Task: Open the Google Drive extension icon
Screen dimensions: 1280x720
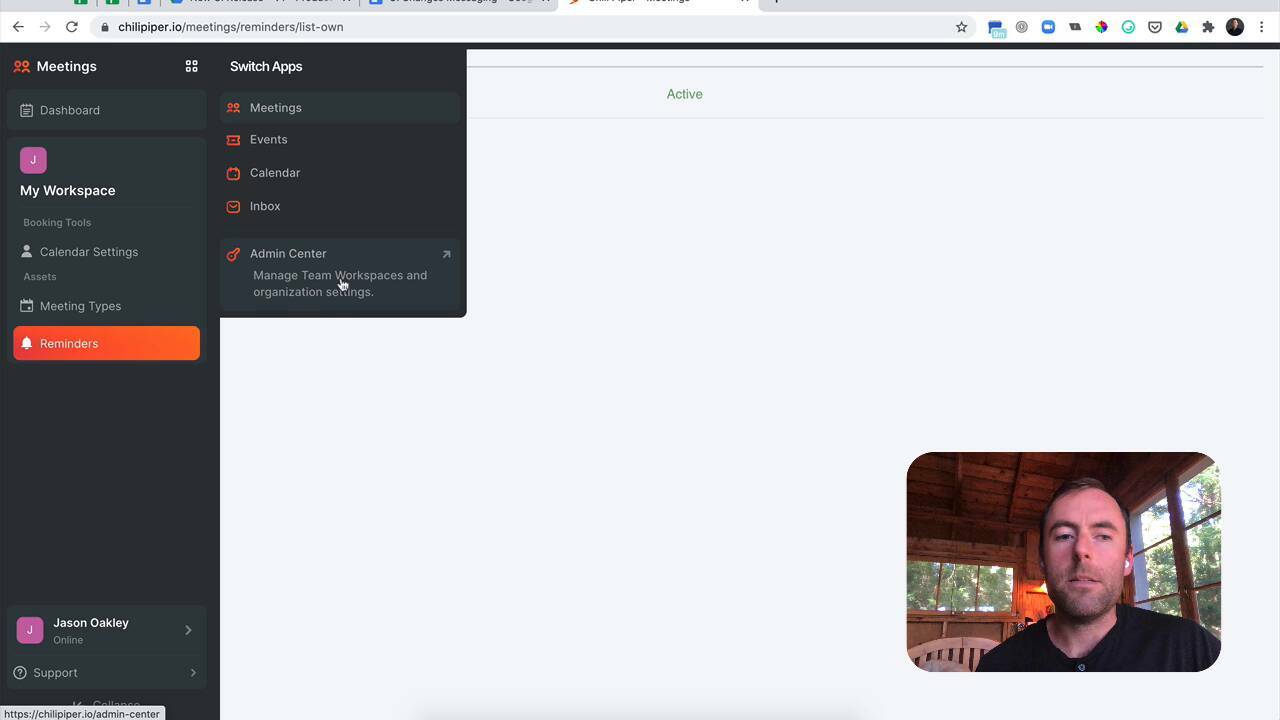Action: pyautogui.click(x=1181, y=27)
